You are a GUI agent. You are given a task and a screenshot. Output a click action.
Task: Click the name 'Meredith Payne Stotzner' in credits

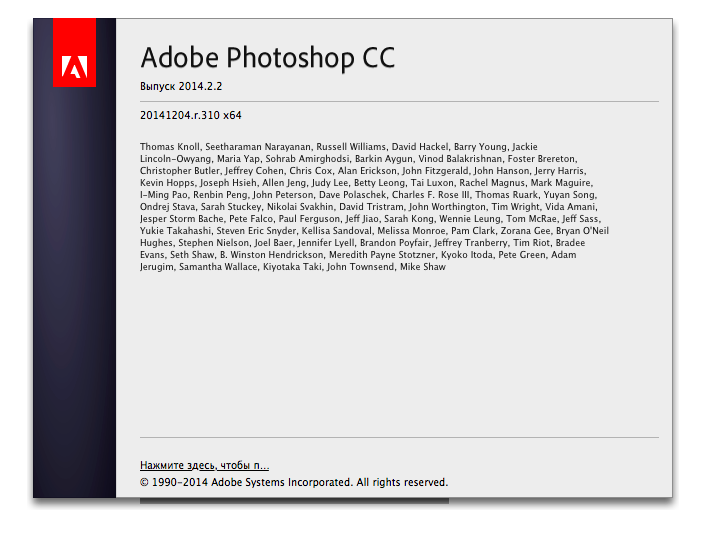[x=382, y=255]
